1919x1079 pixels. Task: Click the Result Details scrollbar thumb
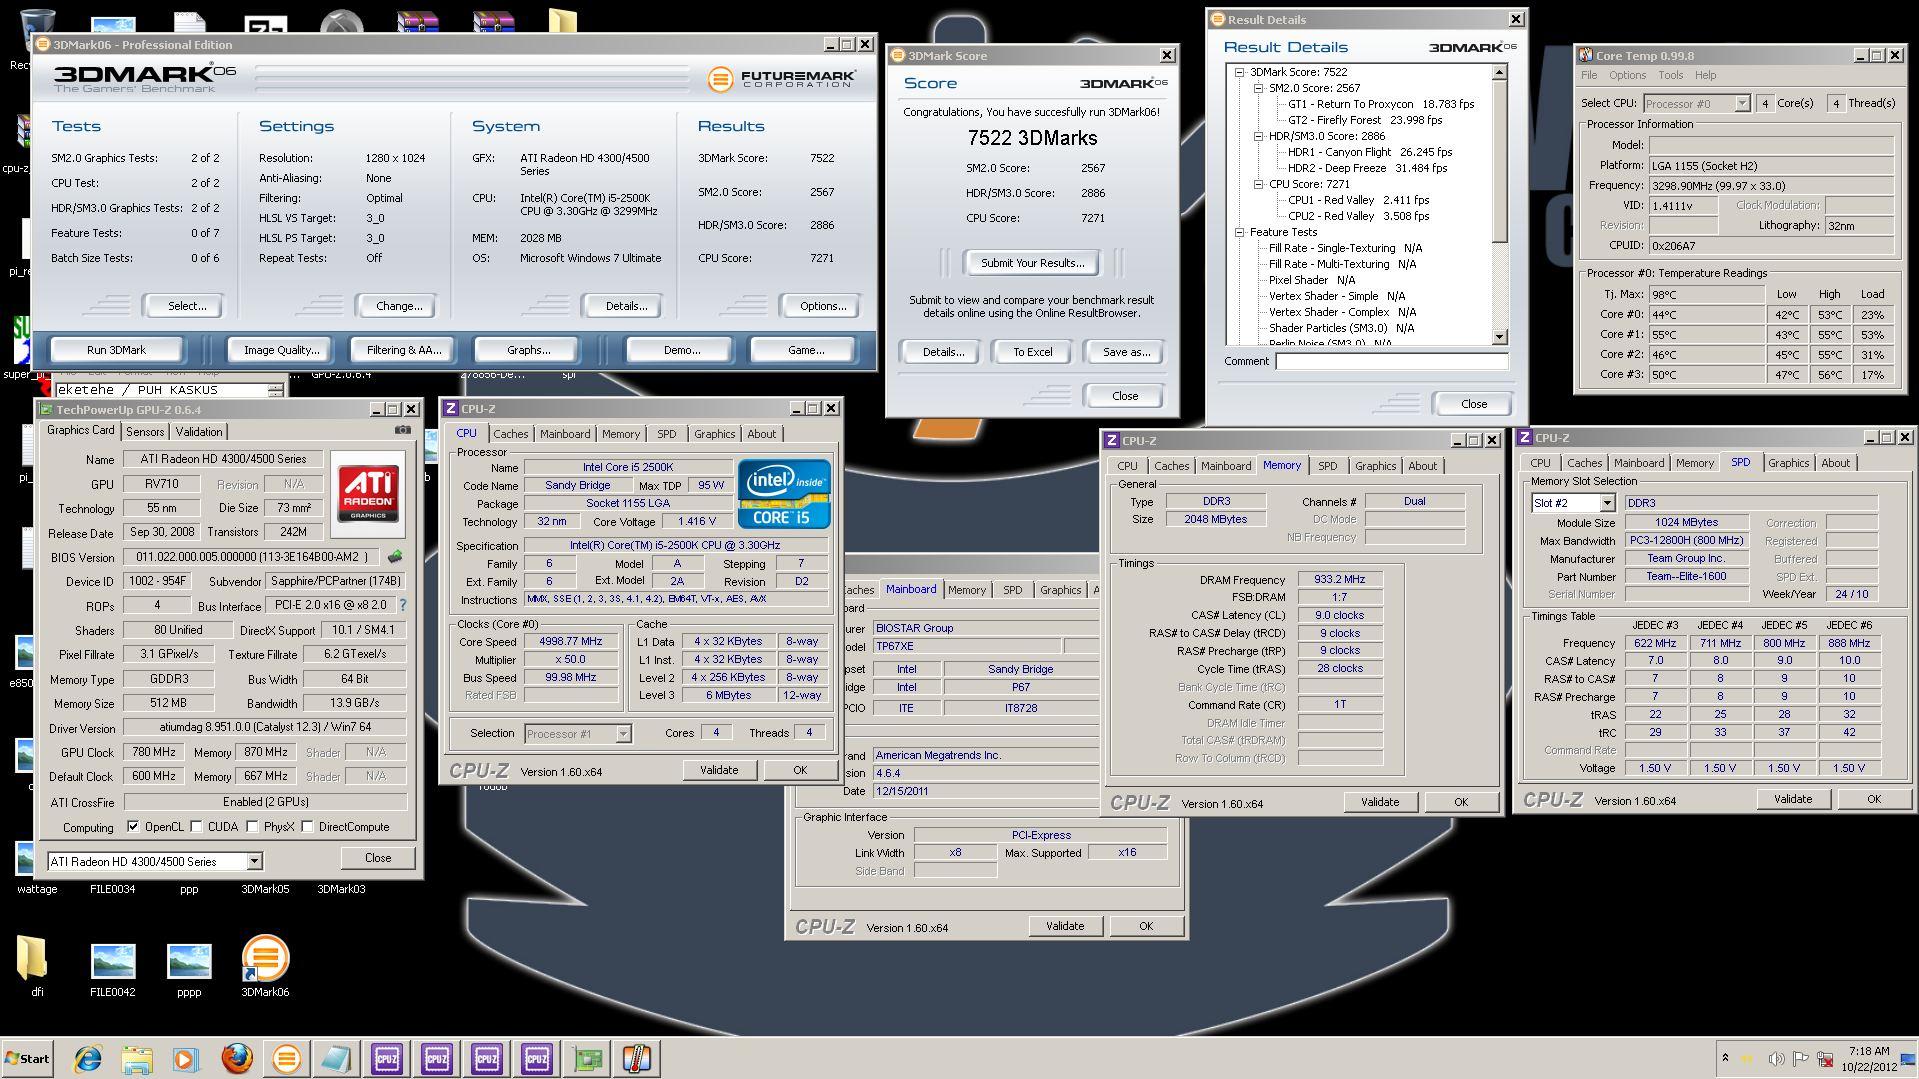[x=1499, y=160]
